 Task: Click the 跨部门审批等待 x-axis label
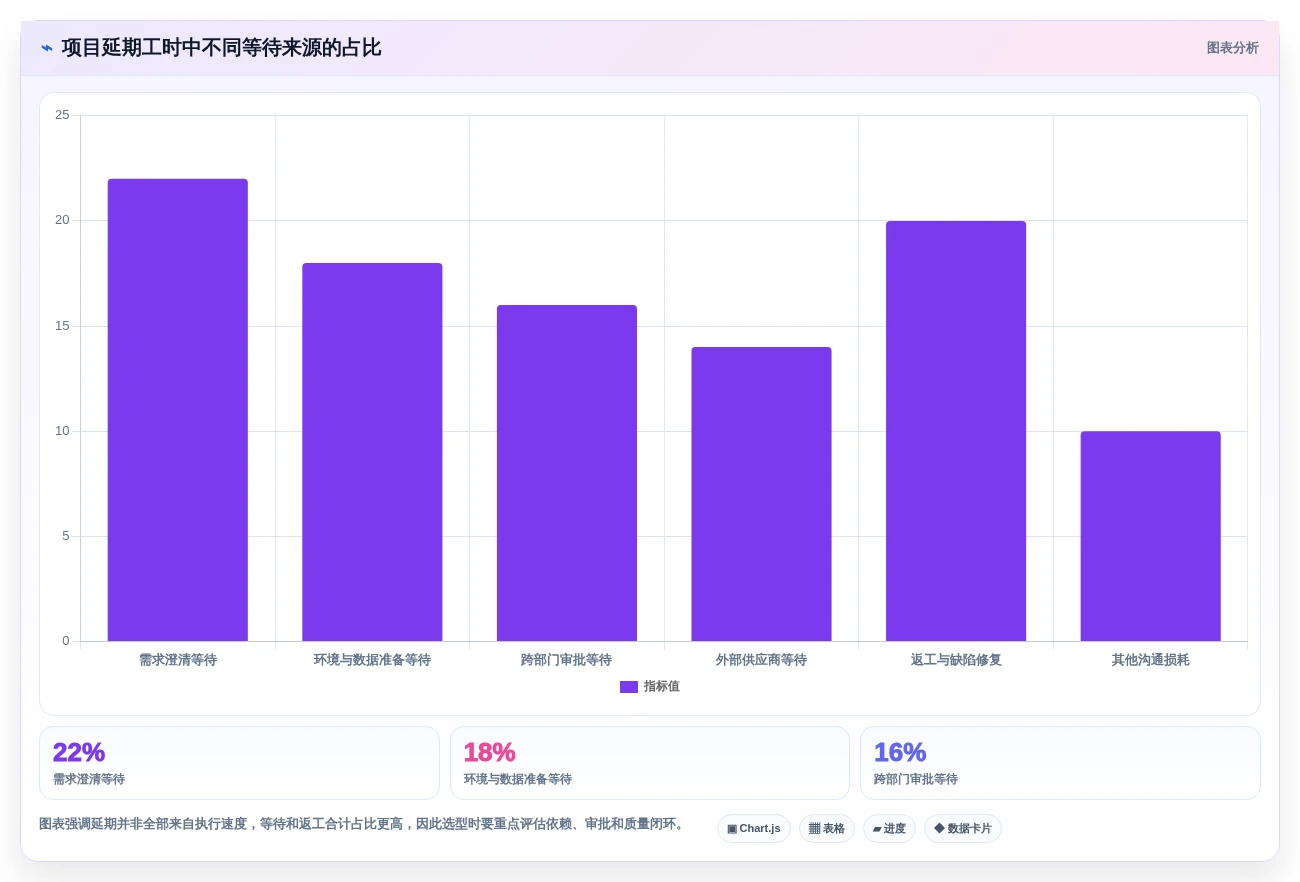[567, 660]
